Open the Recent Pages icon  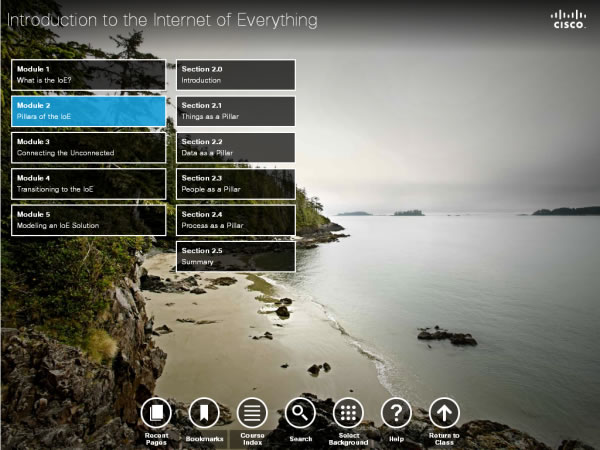click(x=156, y=412)
